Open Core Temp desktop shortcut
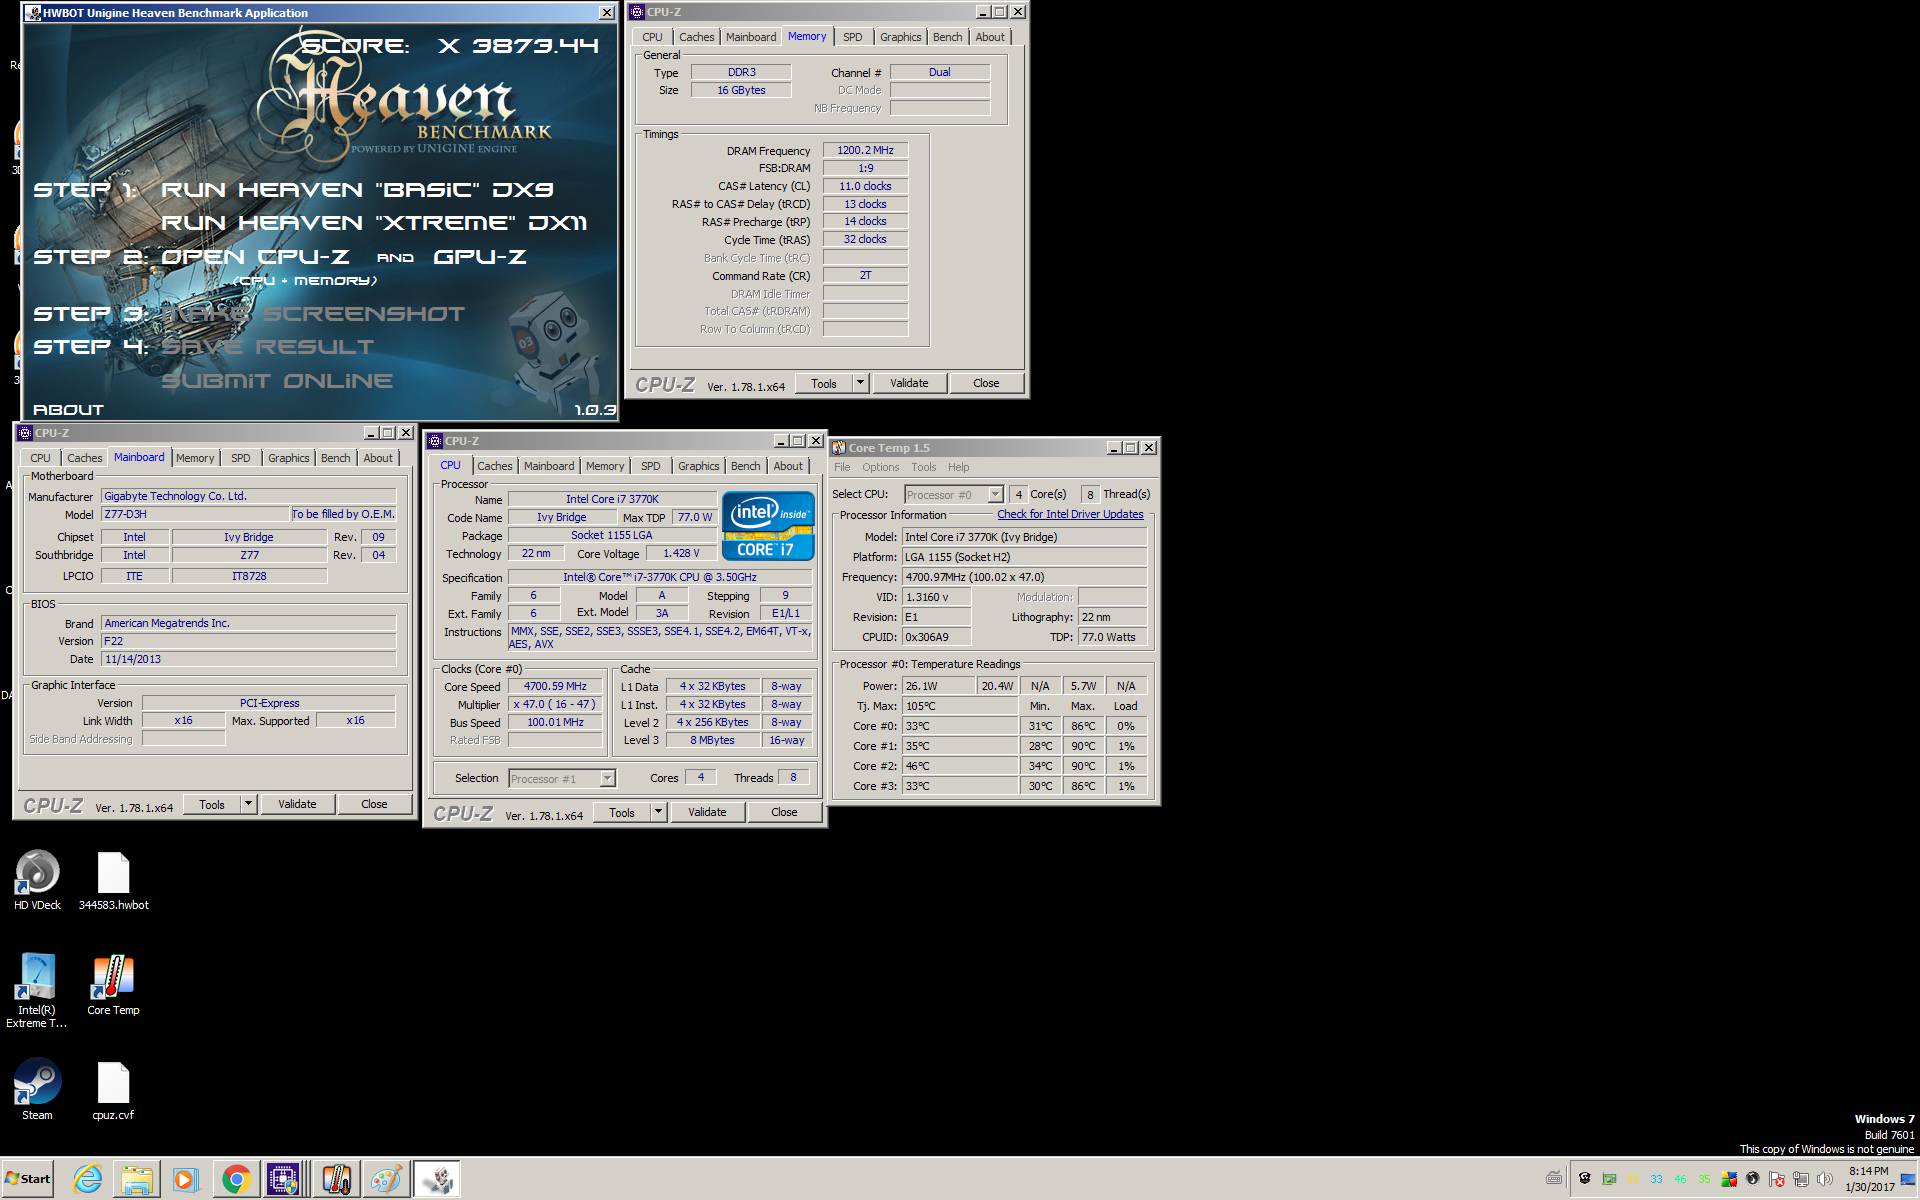This screenshot has width=1920, height=1200. point(113,985)
